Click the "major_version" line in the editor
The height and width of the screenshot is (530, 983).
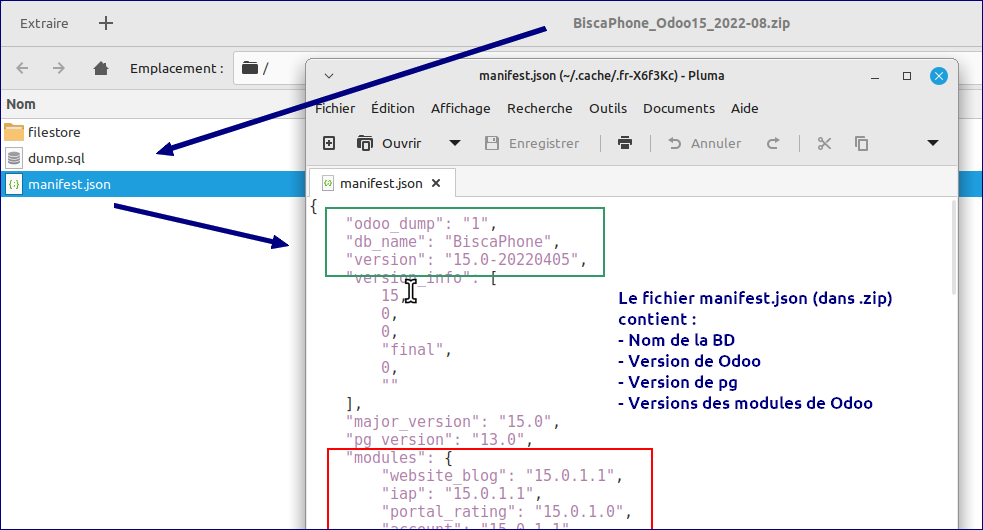pos(452,421)
